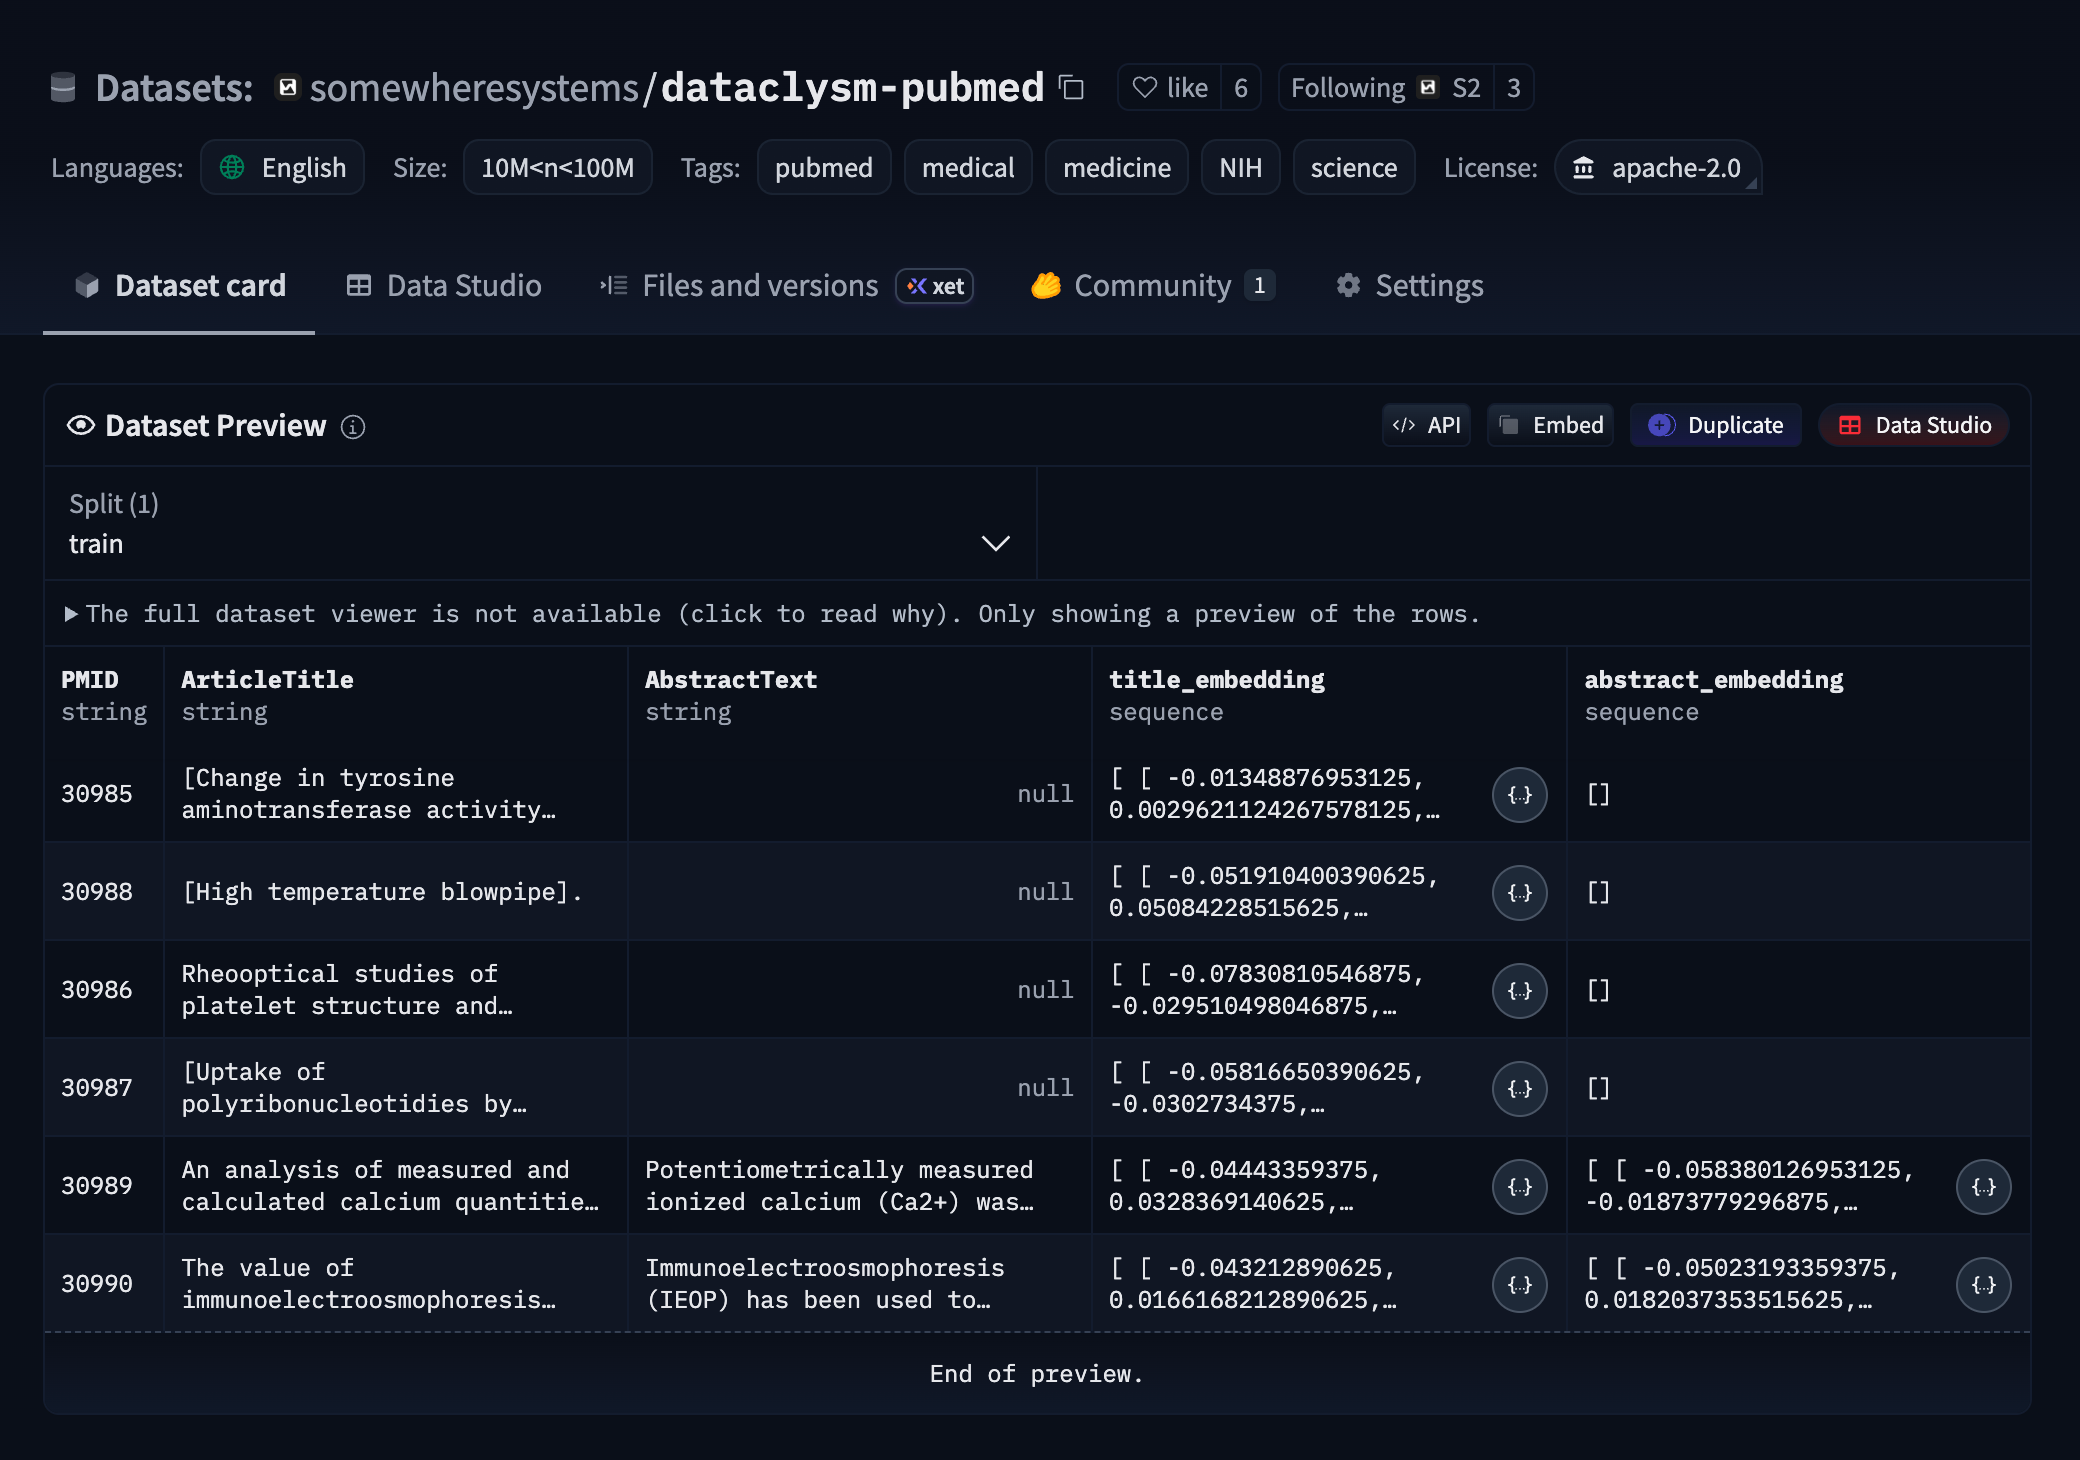This screenshot has width=2080, height=1460.
Task: Expand abstract_embedding JSON for row 30989
Action: (x=1983, y=1187)
